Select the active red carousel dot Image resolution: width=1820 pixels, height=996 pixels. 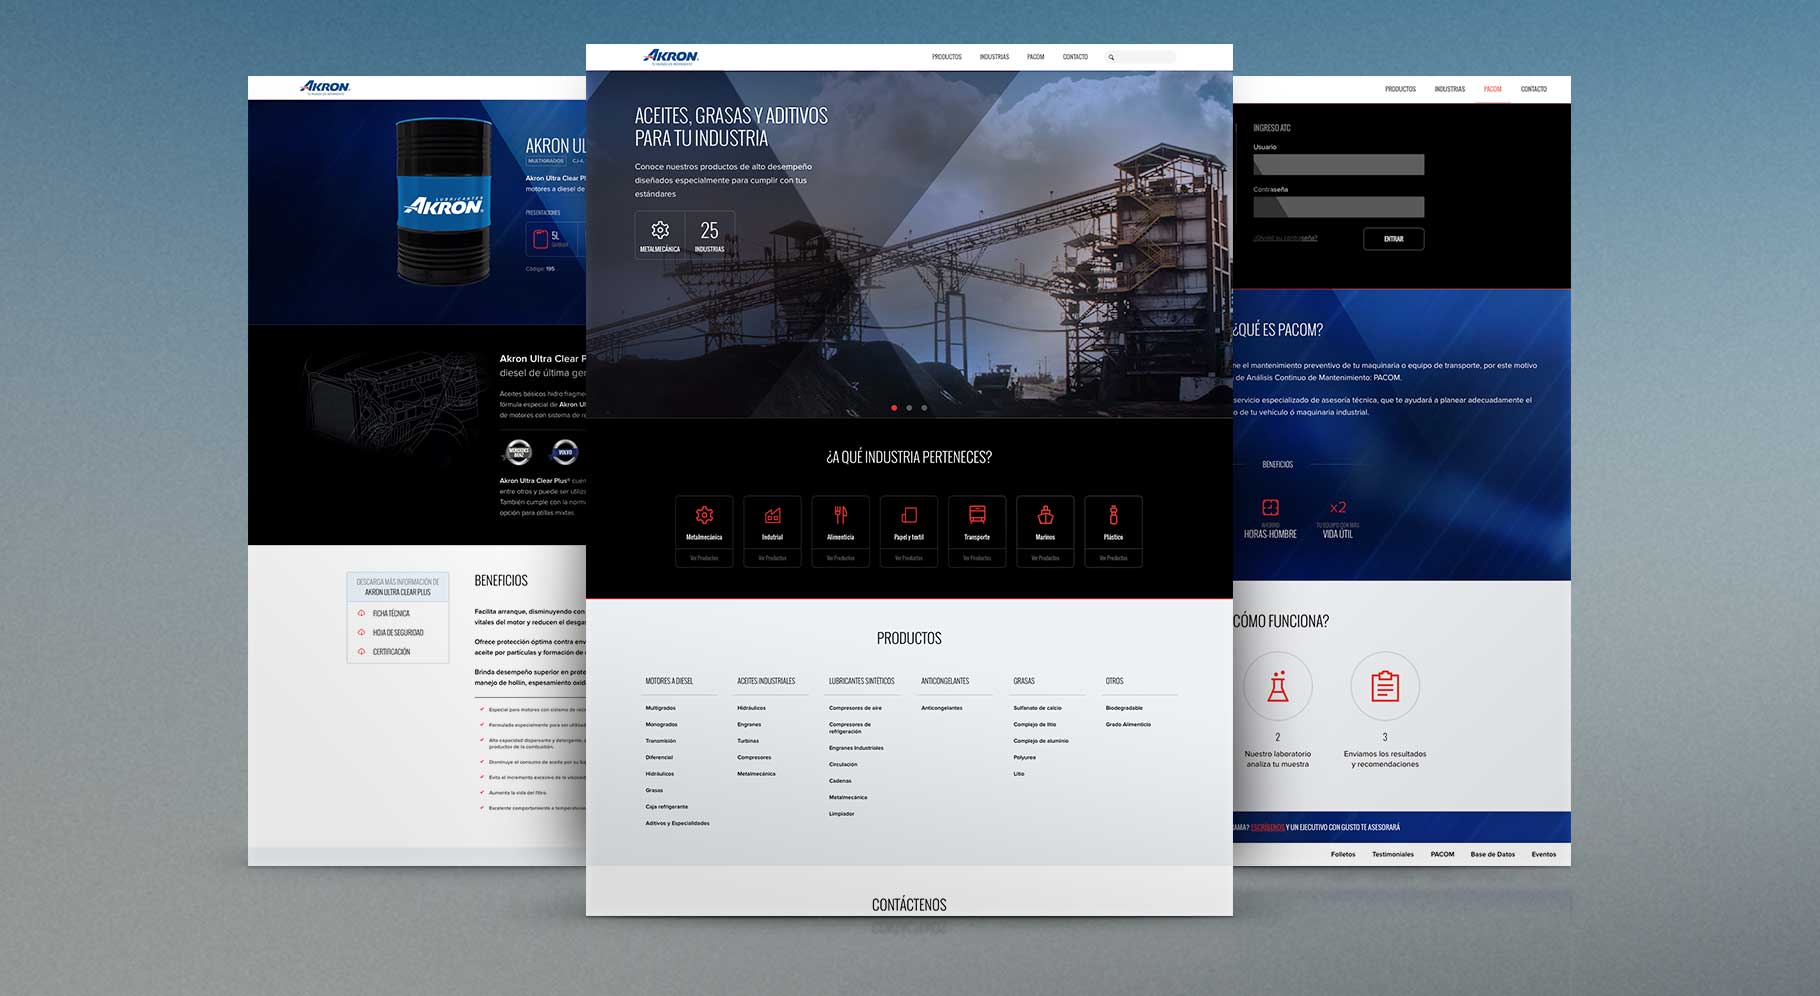point(894,408)
